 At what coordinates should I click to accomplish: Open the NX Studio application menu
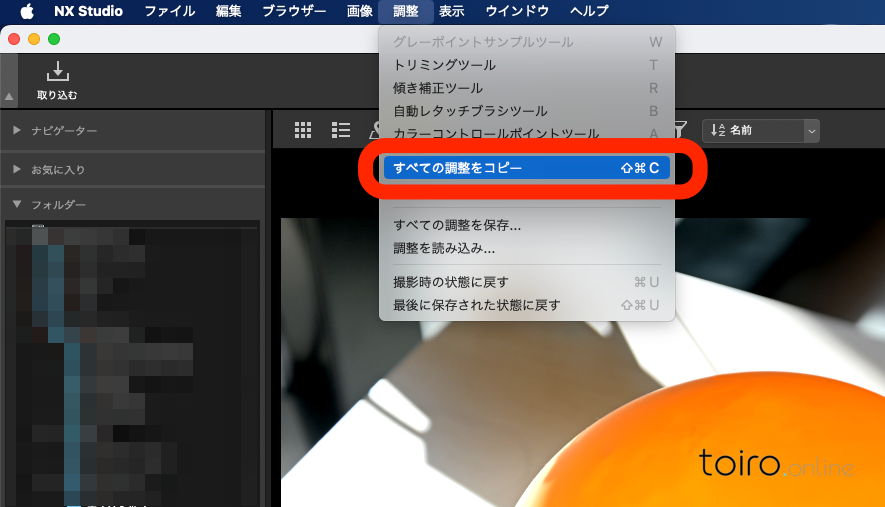click(88, 11)
